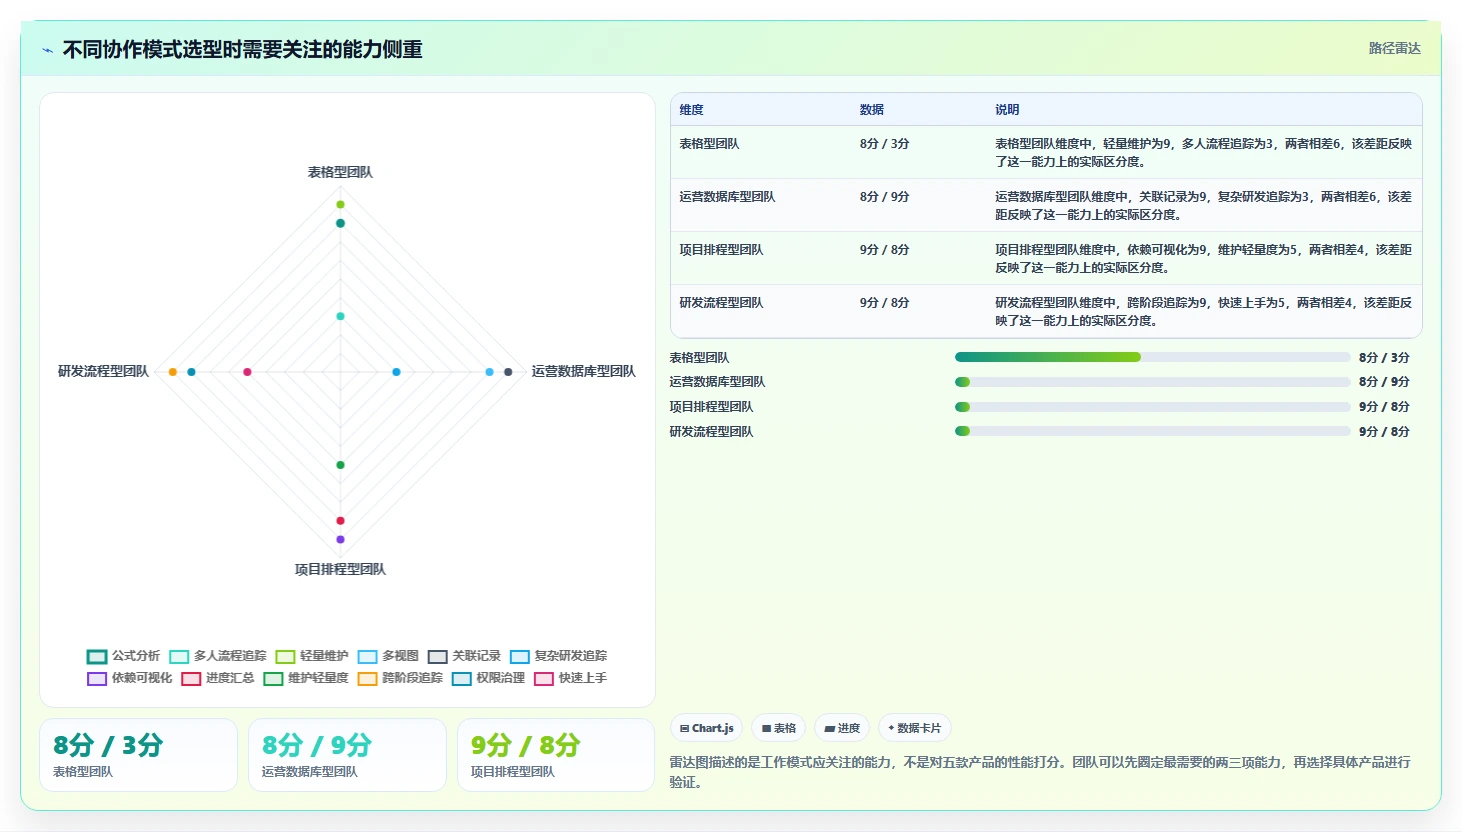The width and height of the screenshot is (1462, 832).
Task: Toggle 跨阶段追踪 legend entry
Action: coord(400,678)
